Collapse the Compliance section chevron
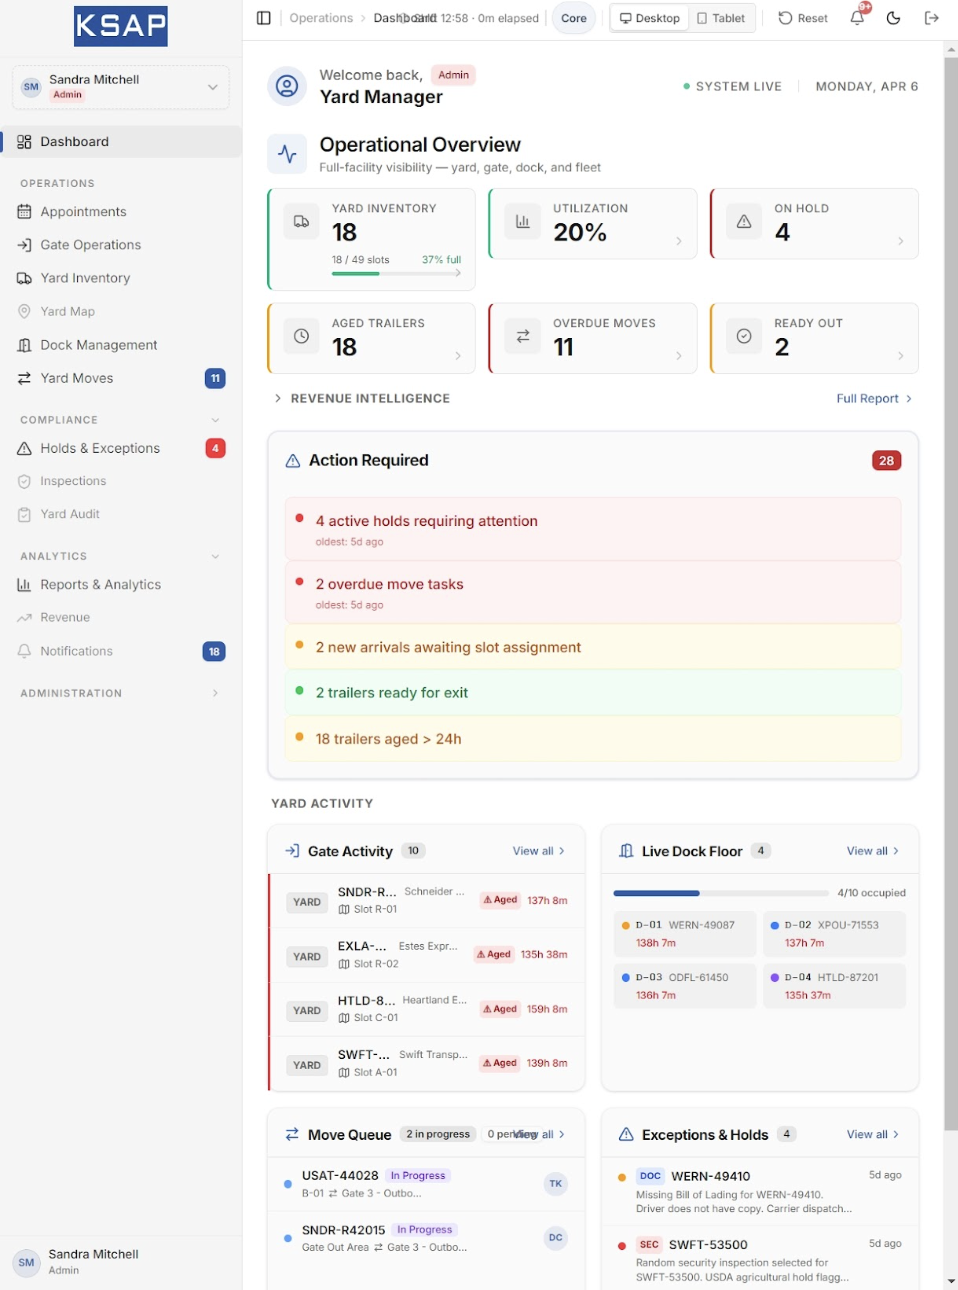958x1290 pixels. [x=215, y=420]
